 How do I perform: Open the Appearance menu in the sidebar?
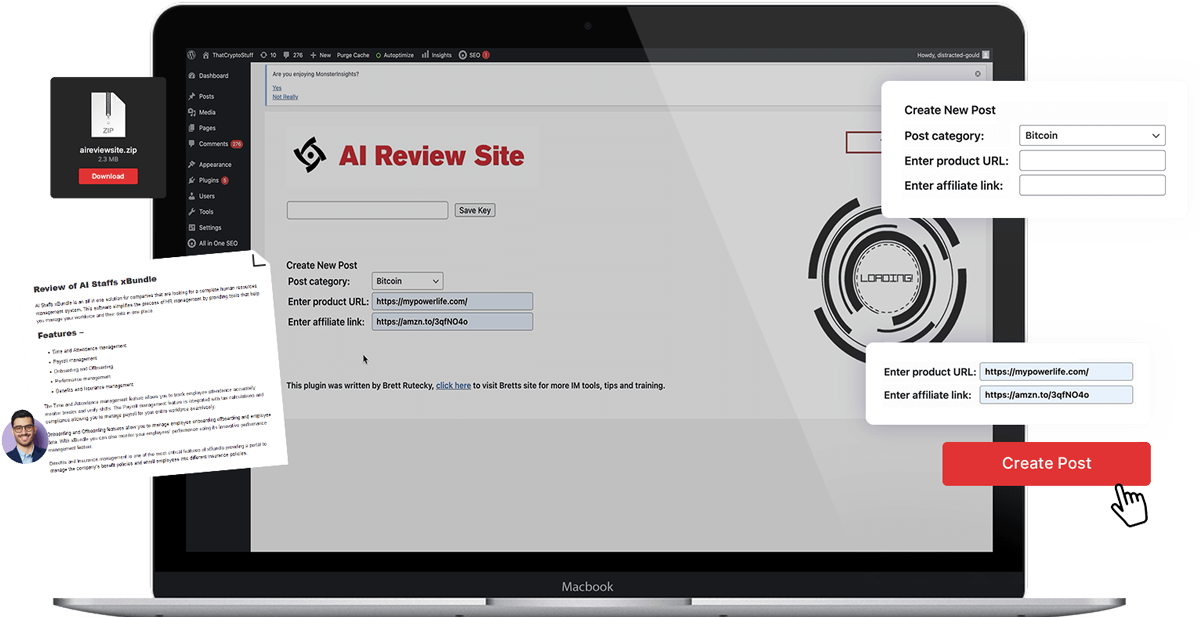(x=215, y=165)
